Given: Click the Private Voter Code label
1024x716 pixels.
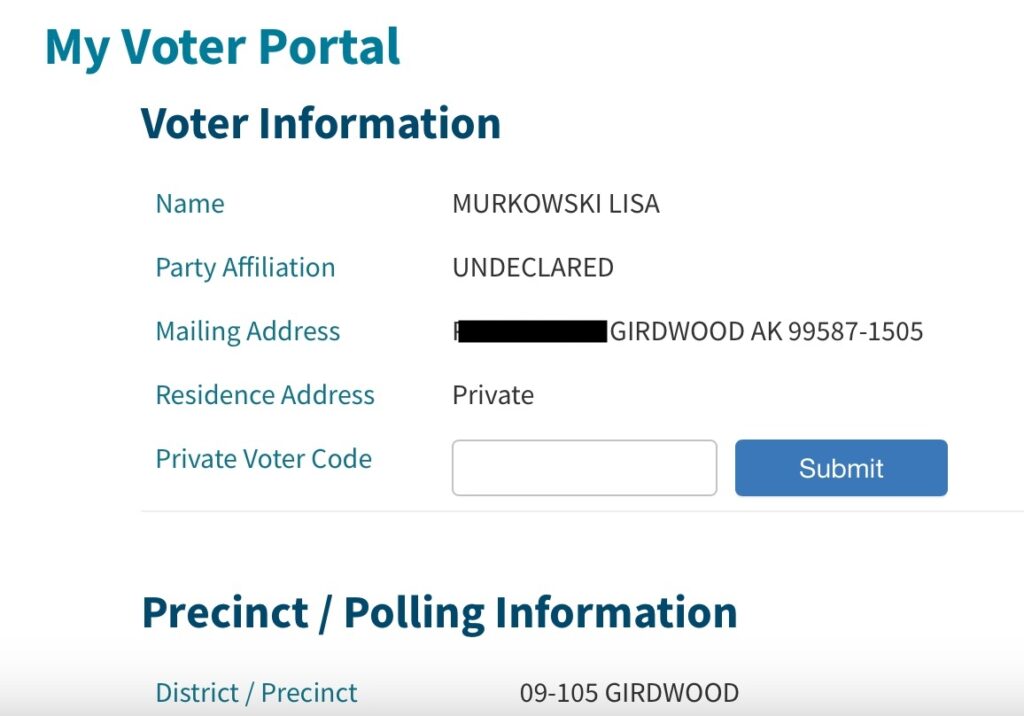Looking at the screenshot, I should pos(264,459).
